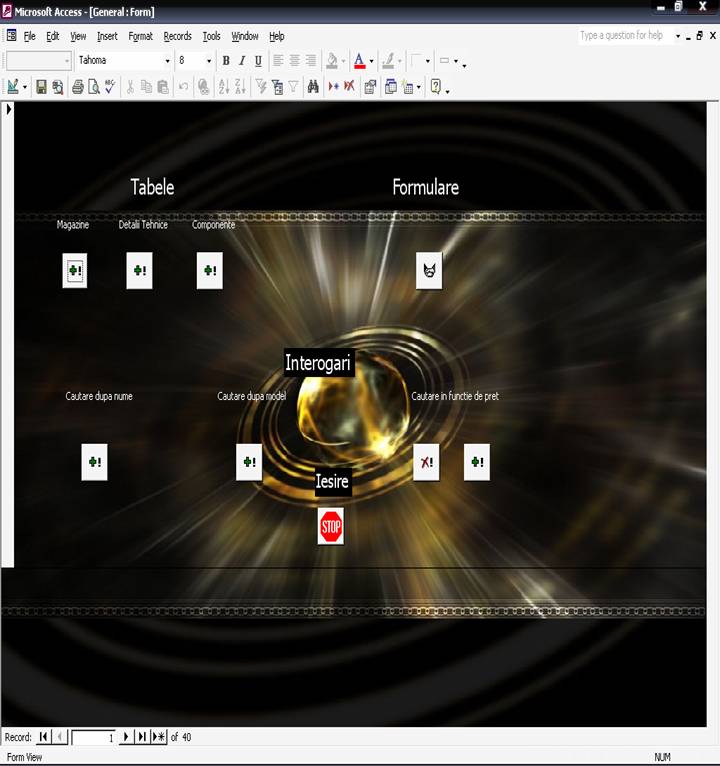
Task: Toggle italic formatting
Action: pyautogui.click(x=241, y=61)
